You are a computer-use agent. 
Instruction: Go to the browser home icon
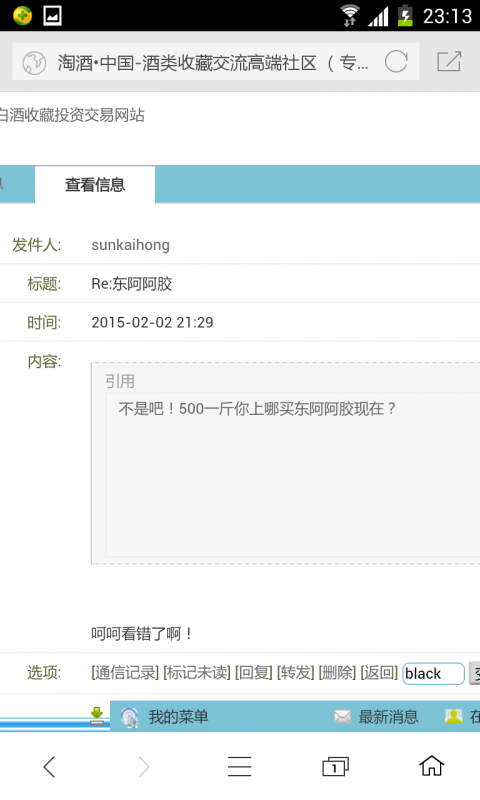[432, 765]
